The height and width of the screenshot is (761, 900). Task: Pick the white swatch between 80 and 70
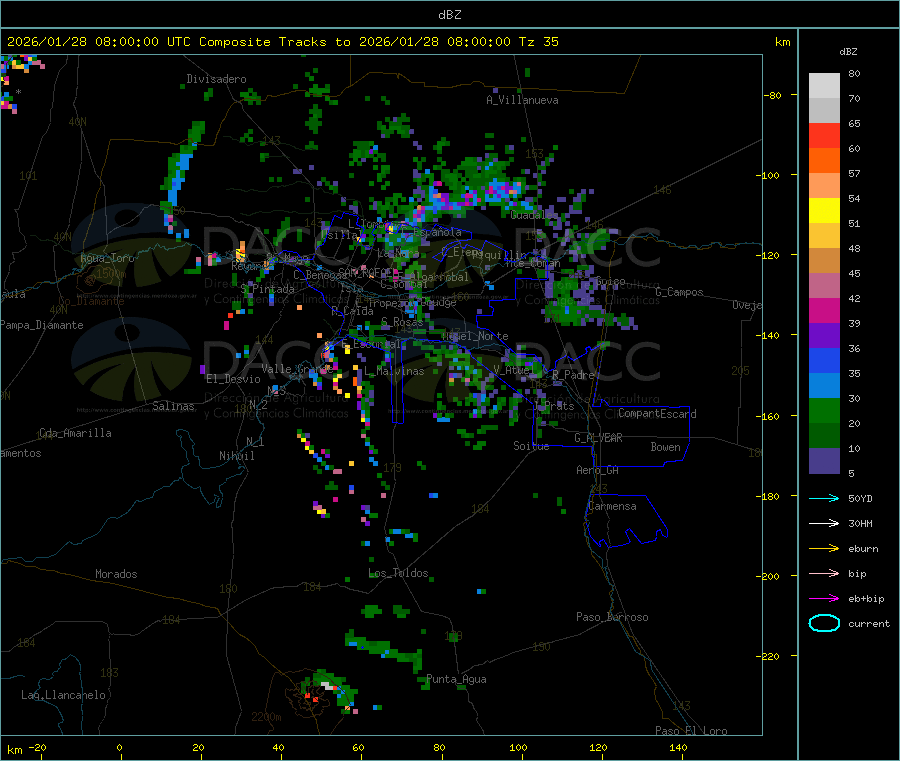coord(824,86)
